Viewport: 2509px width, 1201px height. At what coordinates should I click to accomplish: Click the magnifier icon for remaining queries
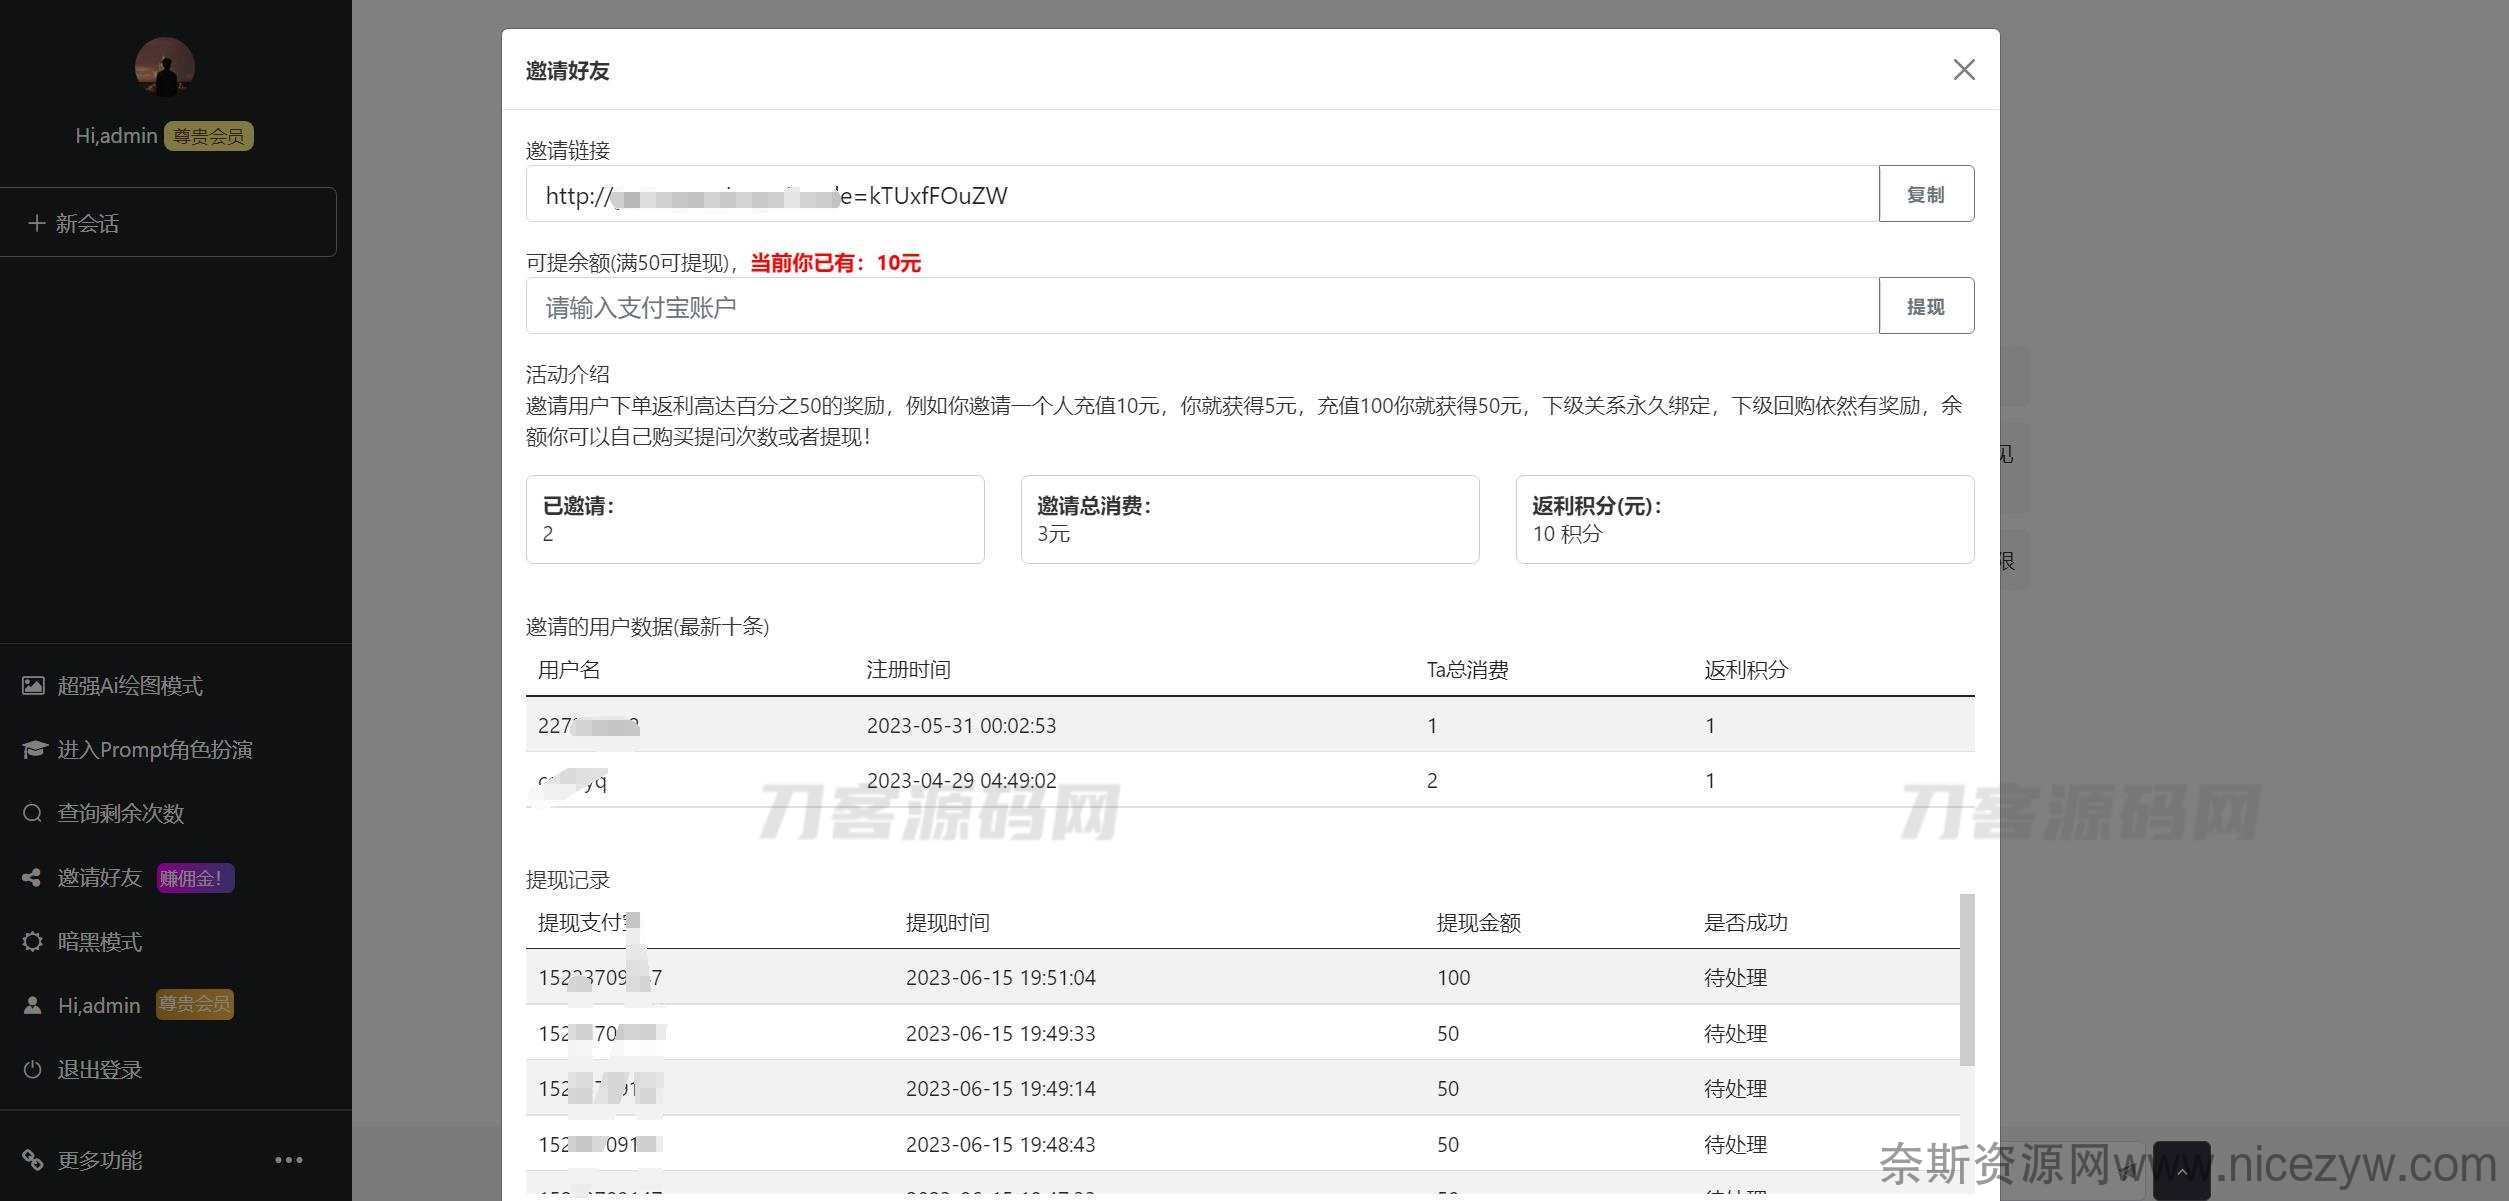pos(32,813)
